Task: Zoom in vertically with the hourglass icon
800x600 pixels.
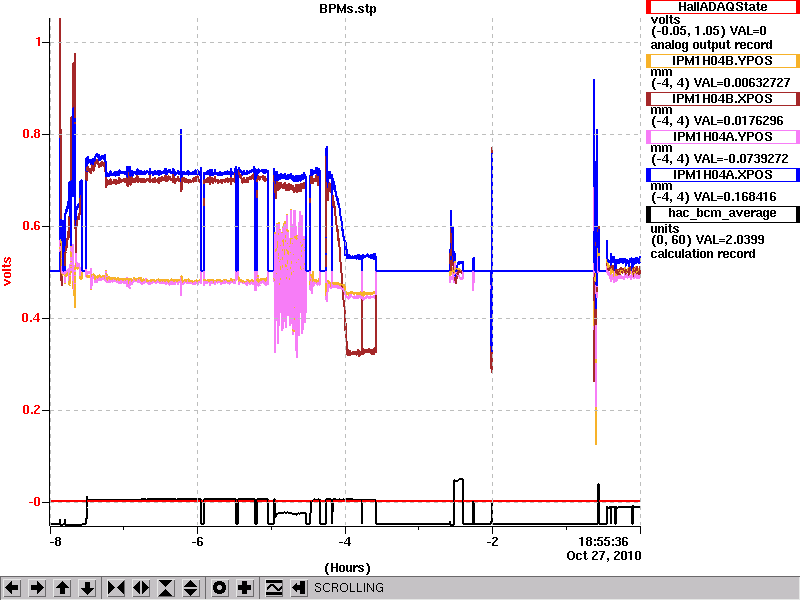Action: [166, 588]
